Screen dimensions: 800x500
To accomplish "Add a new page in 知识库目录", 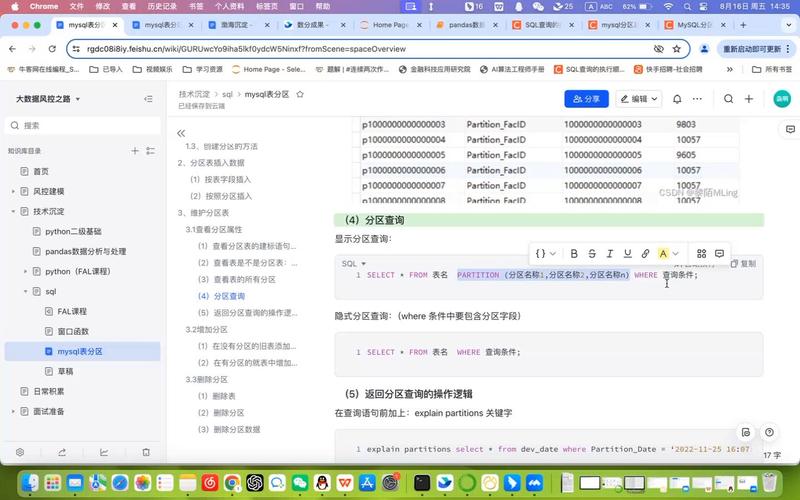I will [135, 151].
